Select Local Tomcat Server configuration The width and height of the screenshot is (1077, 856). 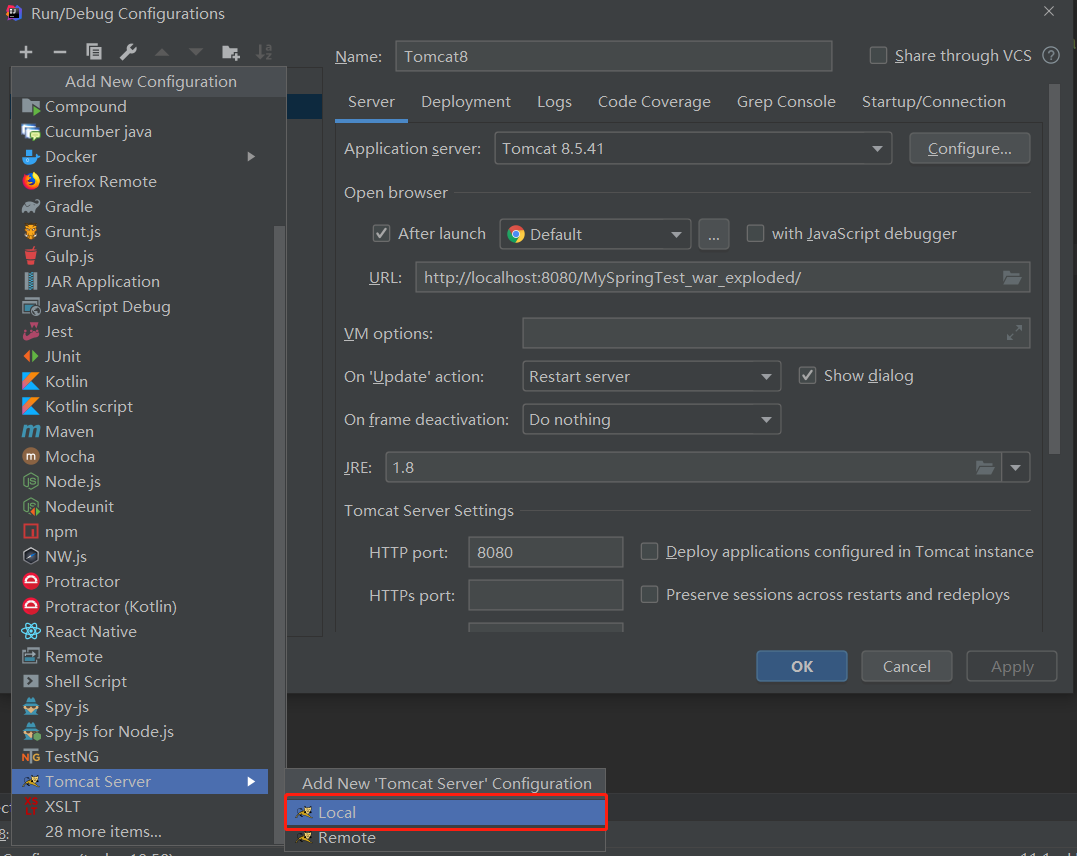click(x=446, y=813)
